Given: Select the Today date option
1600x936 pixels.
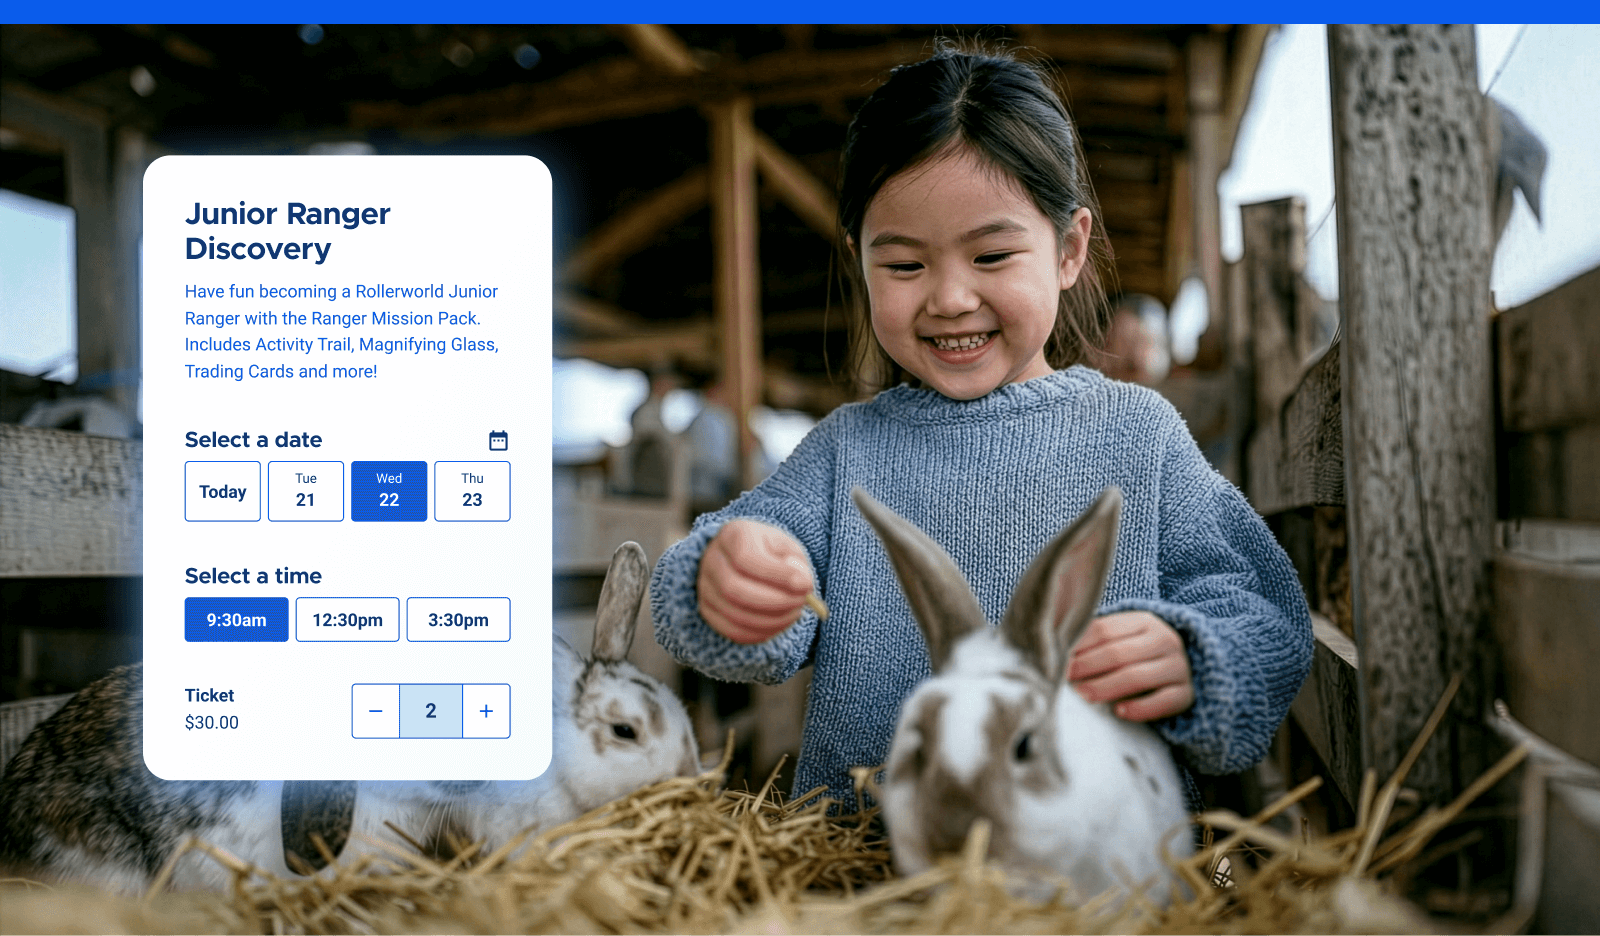Looking at the screenshot, I should tap(223, 491).
